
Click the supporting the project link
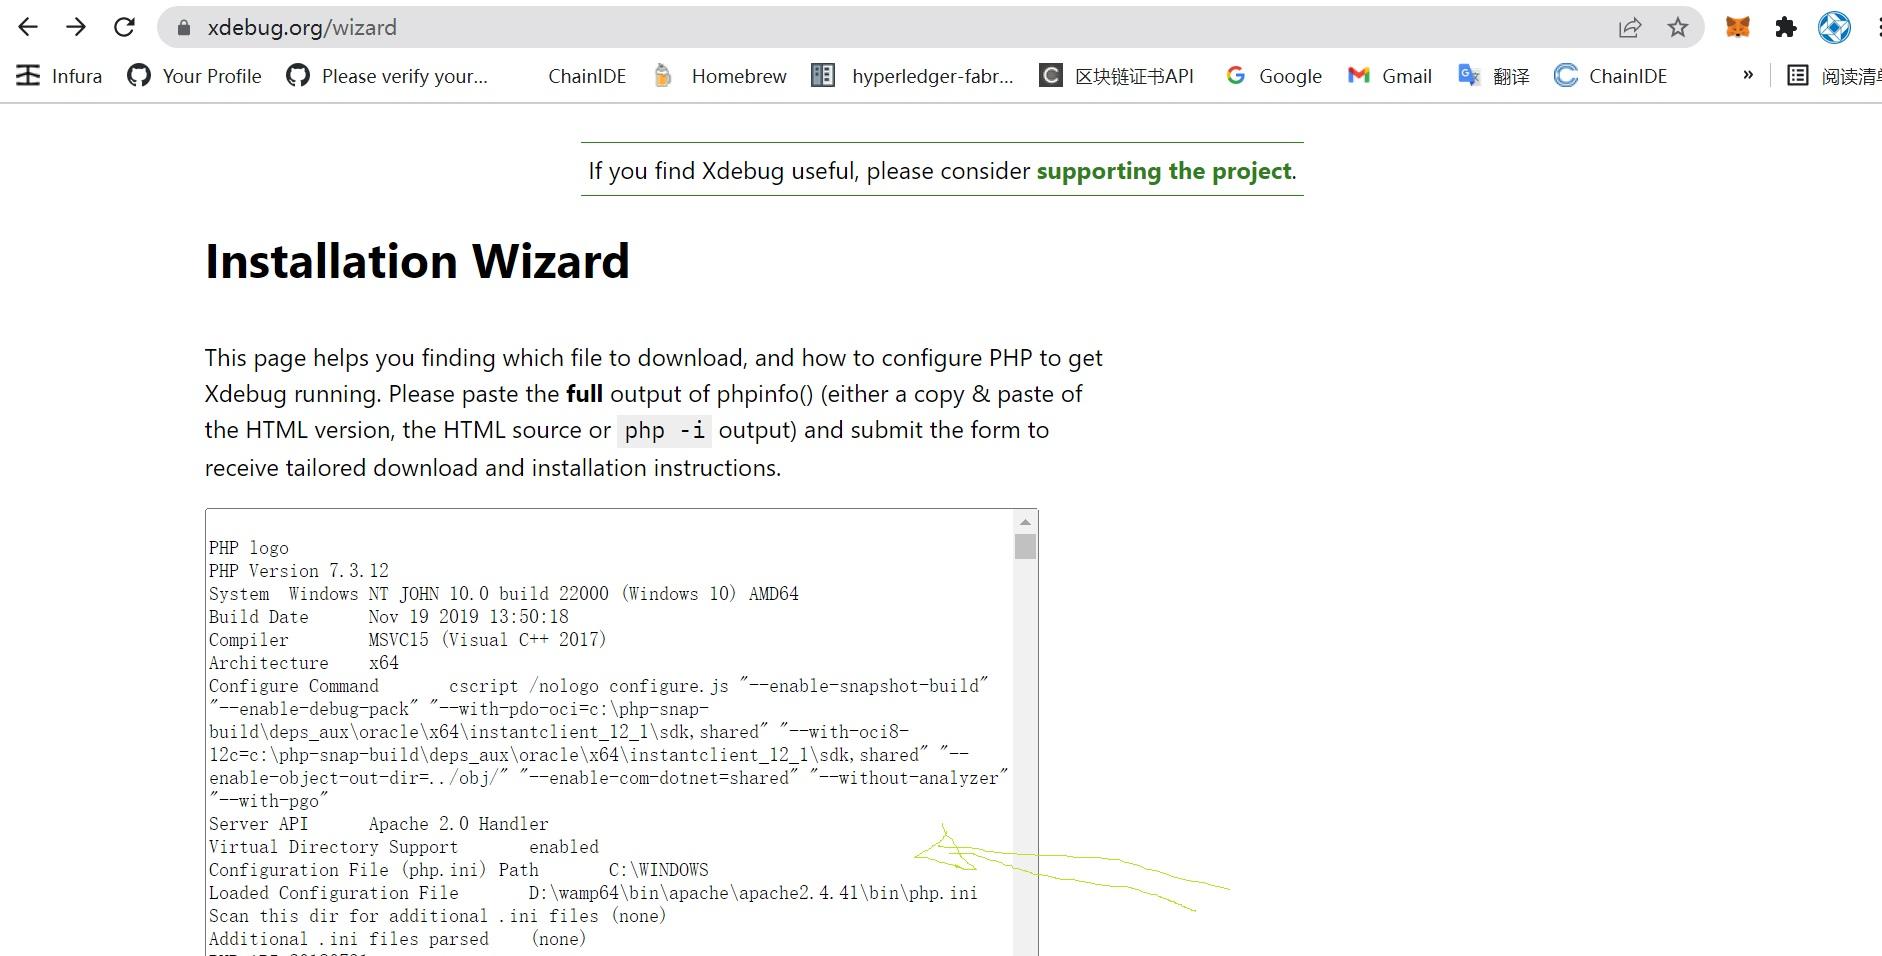[1162, 171]
